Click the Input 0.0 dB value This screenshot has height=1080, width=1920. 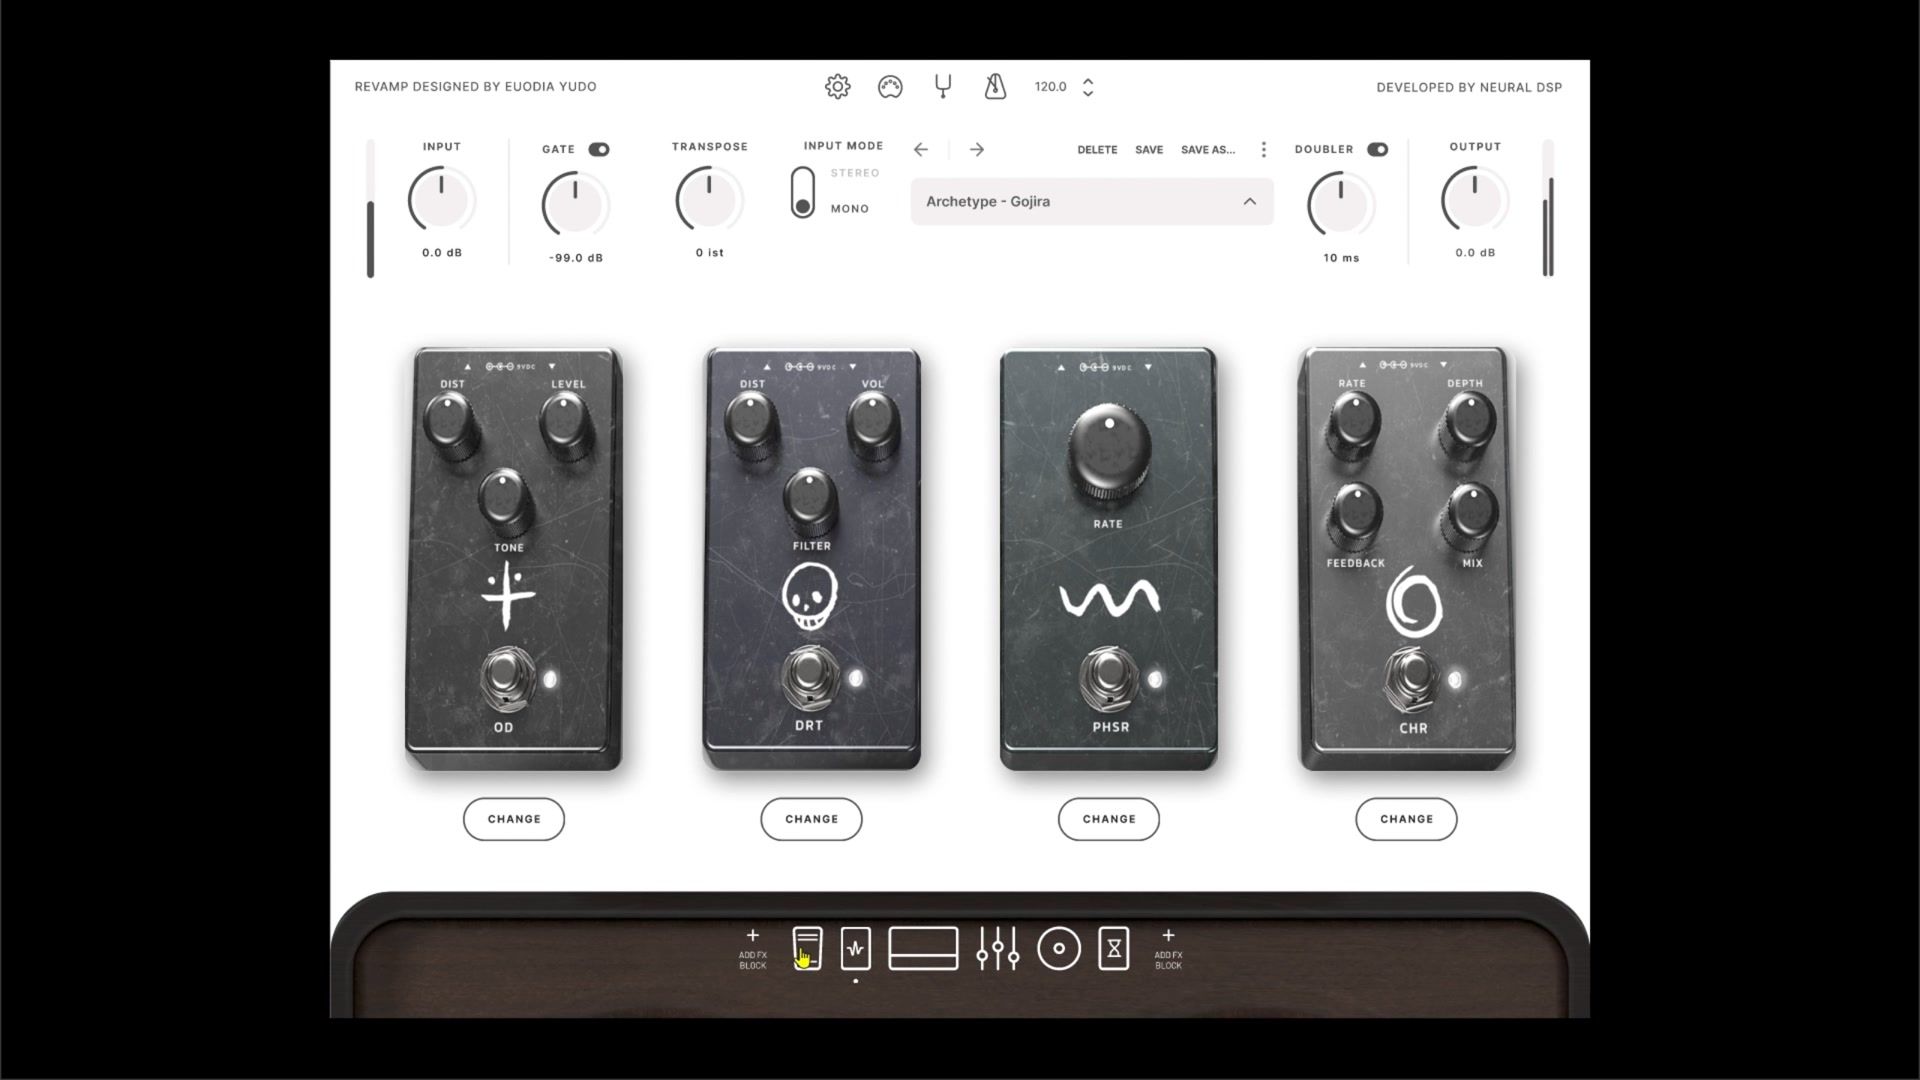(x=442, y=253)
